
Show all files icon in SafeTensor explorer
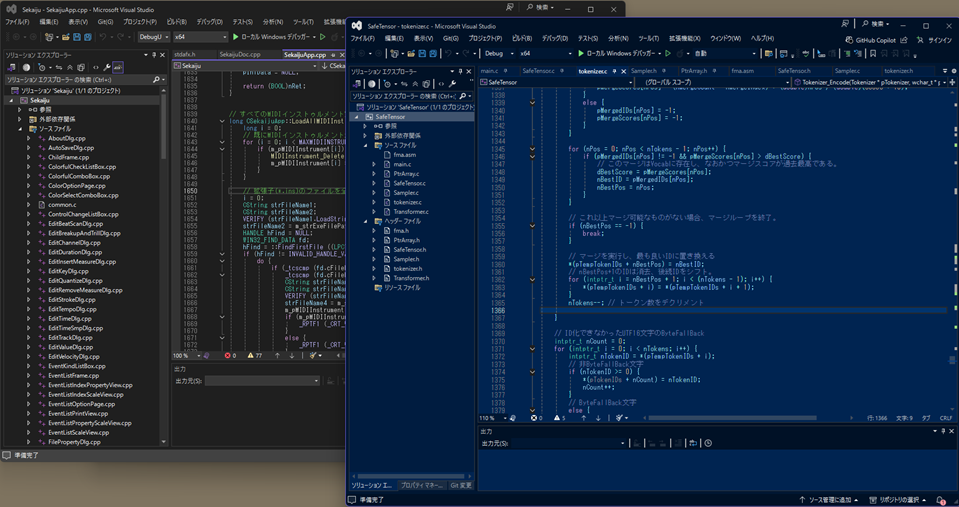coord(426,84)
